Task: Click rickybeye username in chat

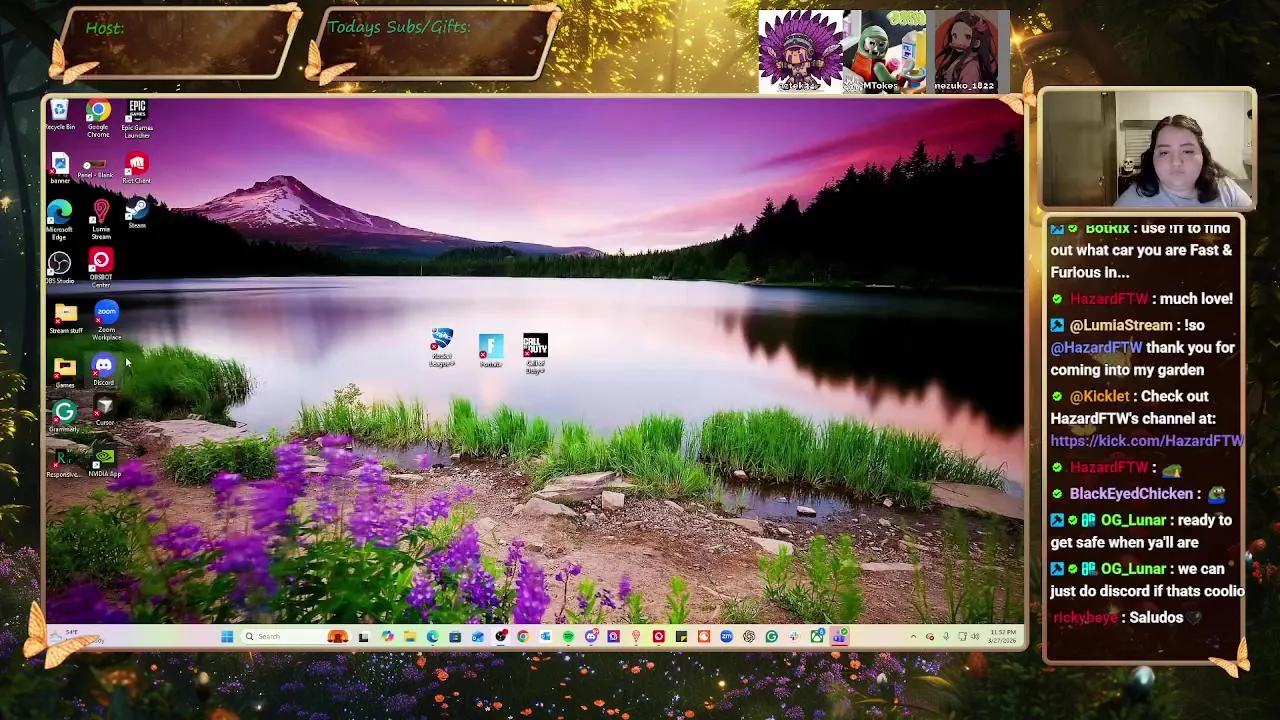Action: [1084, 618]
